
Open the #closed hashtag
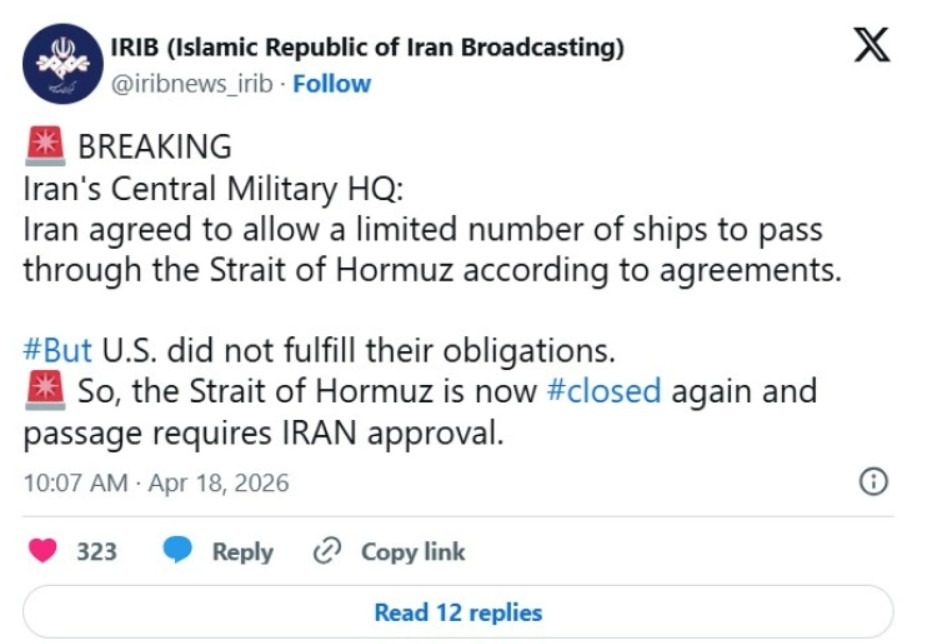[604, 390]
